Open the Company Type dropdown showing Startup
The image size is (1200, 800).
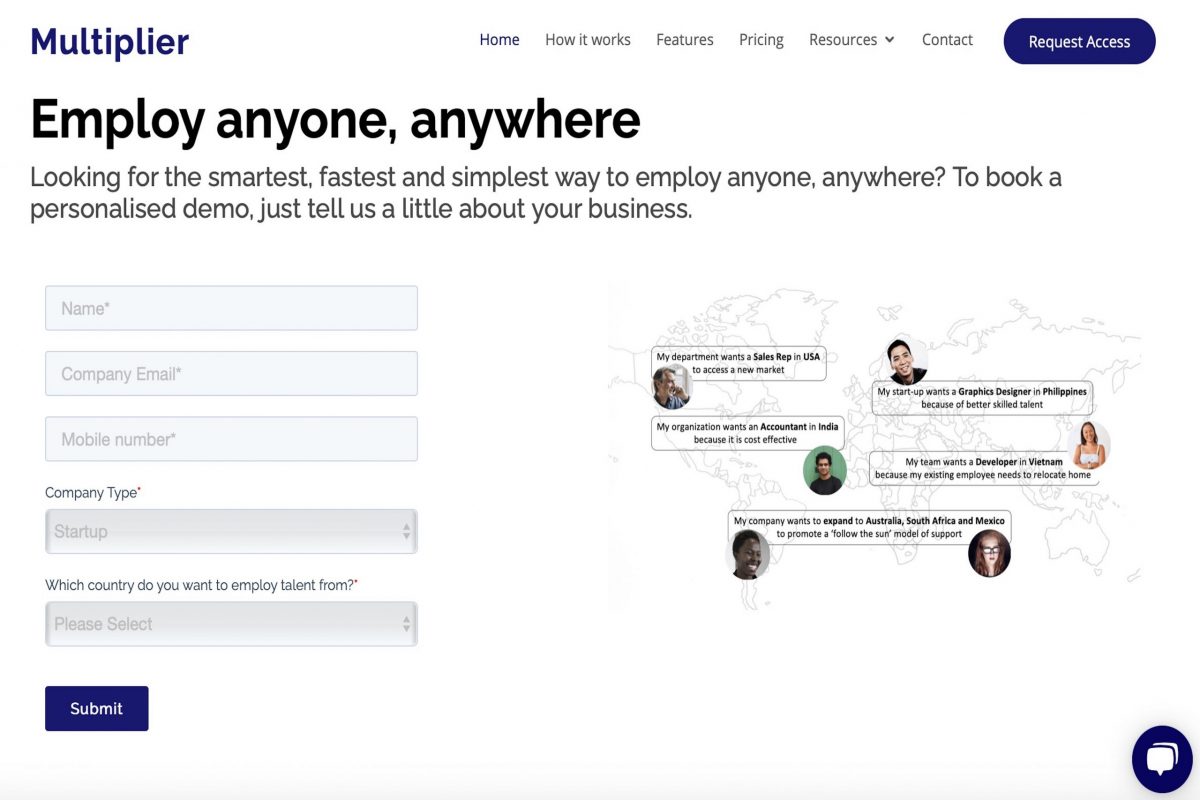point(231,531)
